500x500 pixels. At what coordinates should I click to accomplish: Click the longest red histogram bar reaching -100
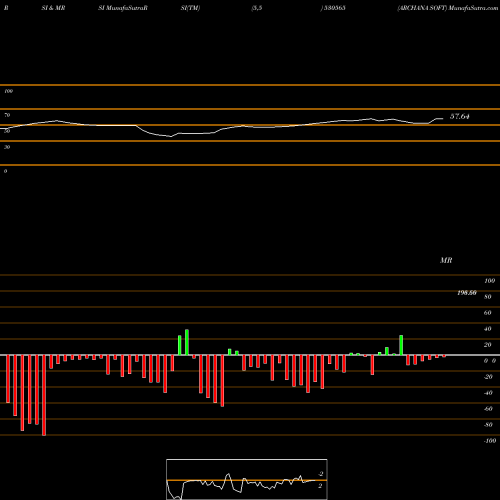44,395
